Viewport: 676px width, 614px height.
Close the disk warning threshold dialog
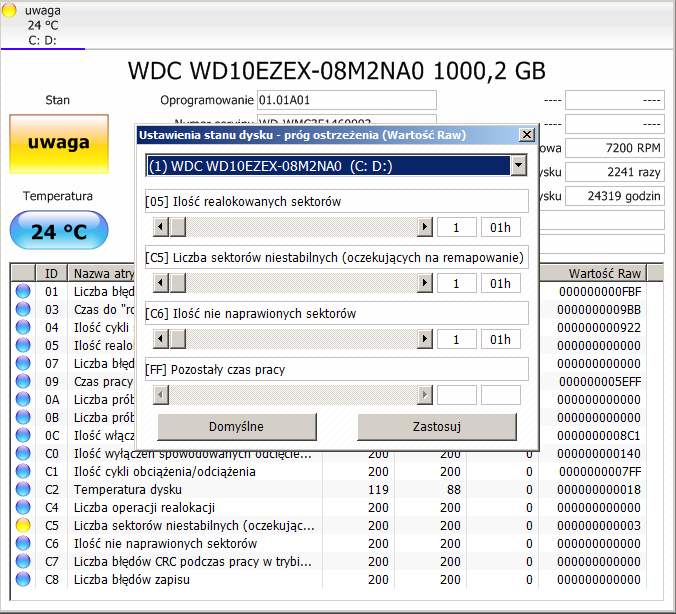pyautogui.click(x=526, y=135)
